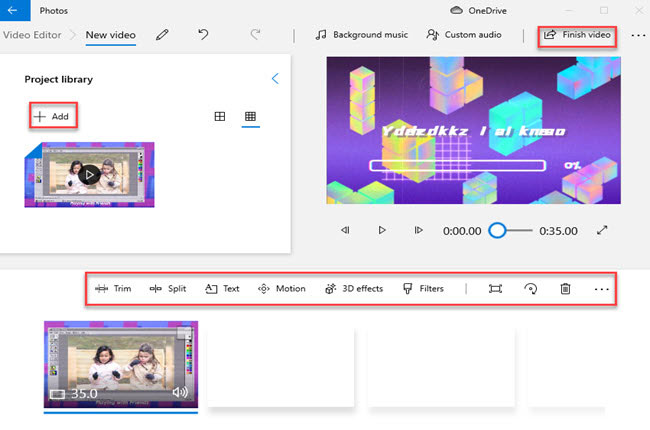This screenshot has width=650, height=430.
Task: Click the first empty storyboard placeholder slot
Action: click(x=281, y=367)
